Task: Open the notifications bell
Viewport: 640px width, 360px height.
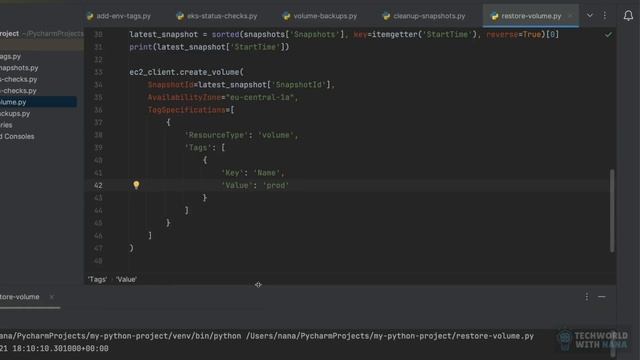Action: click(628, 16)
